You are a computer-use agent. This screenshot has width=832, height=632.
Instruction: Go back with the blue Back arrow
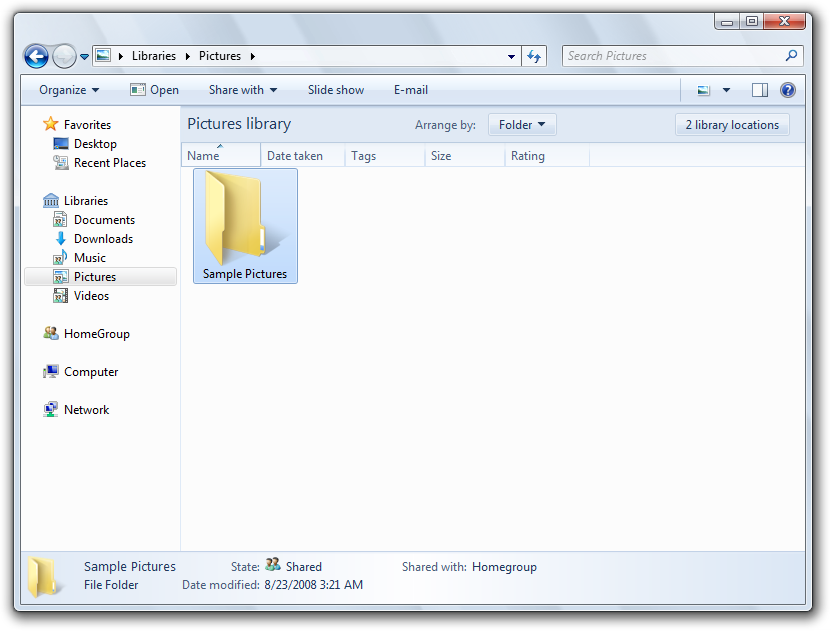pyautogui.click(x=36, y=56)
